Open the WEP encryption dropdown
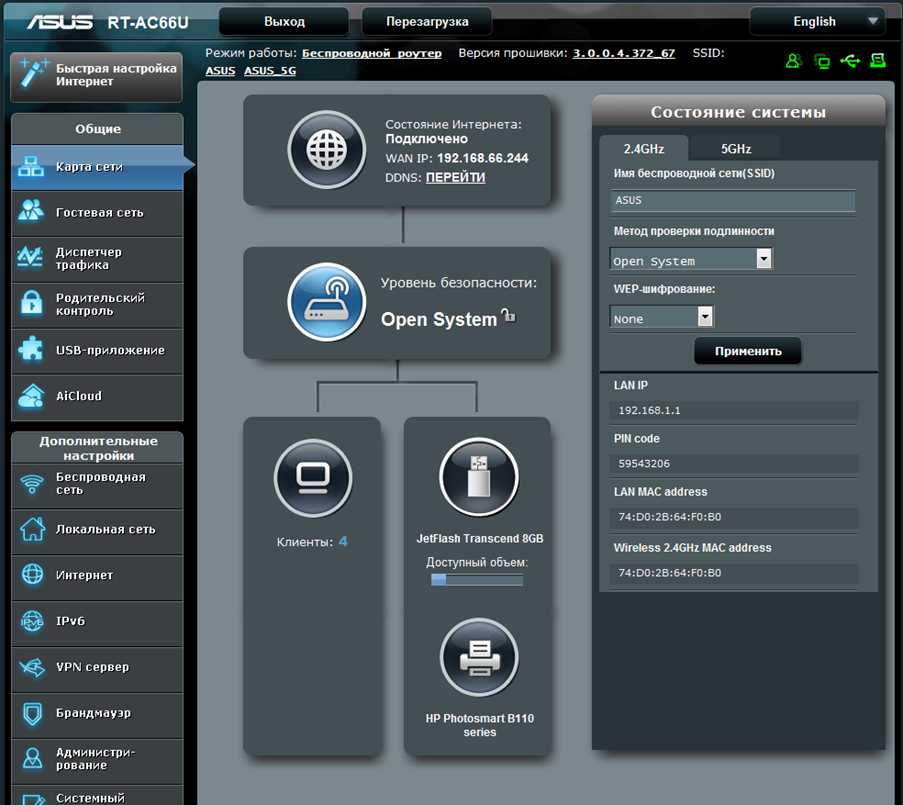Viewport: 903px width, 805px height. pos(662,317)
